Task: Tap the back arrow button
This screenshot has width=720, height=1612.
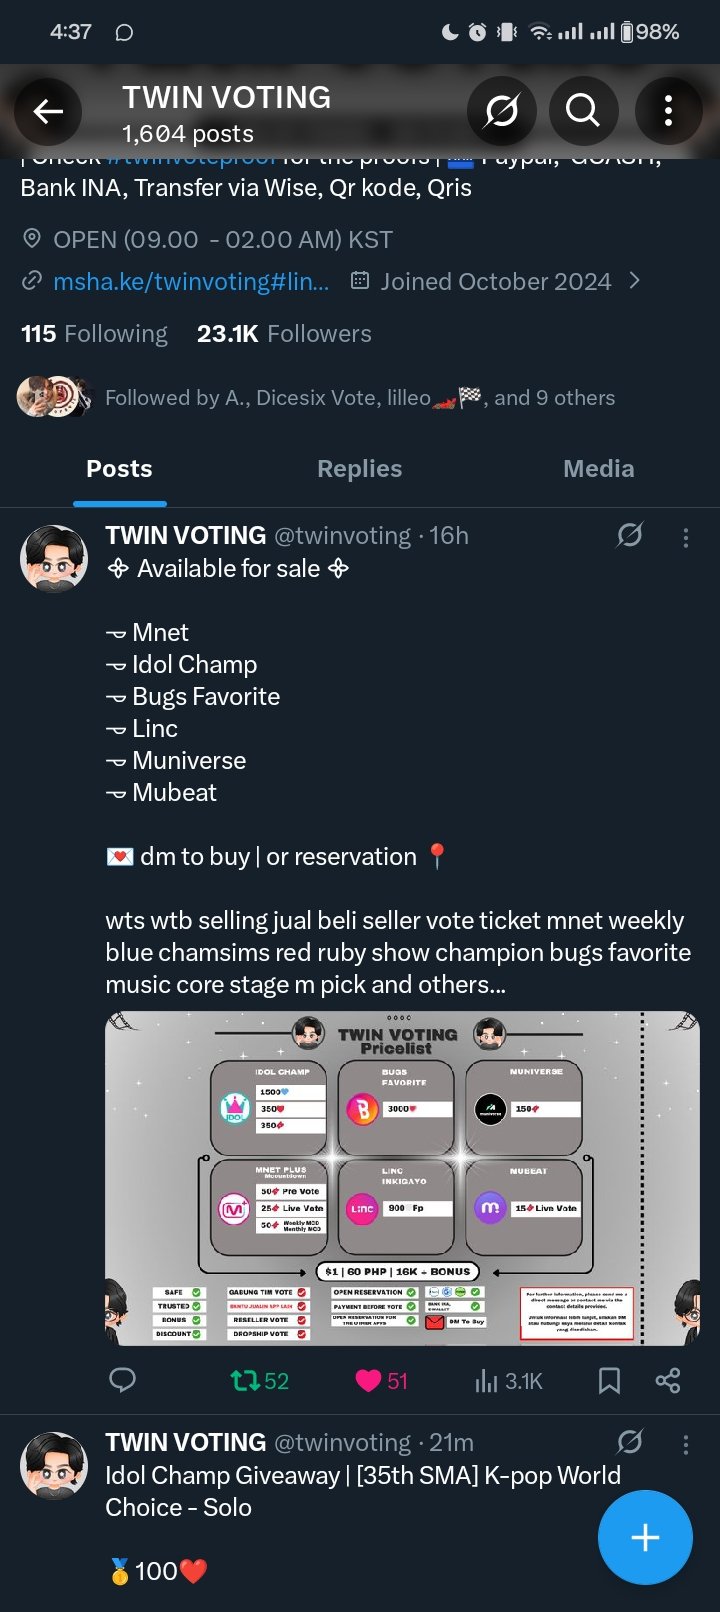Action: click(x=48, y=111)
